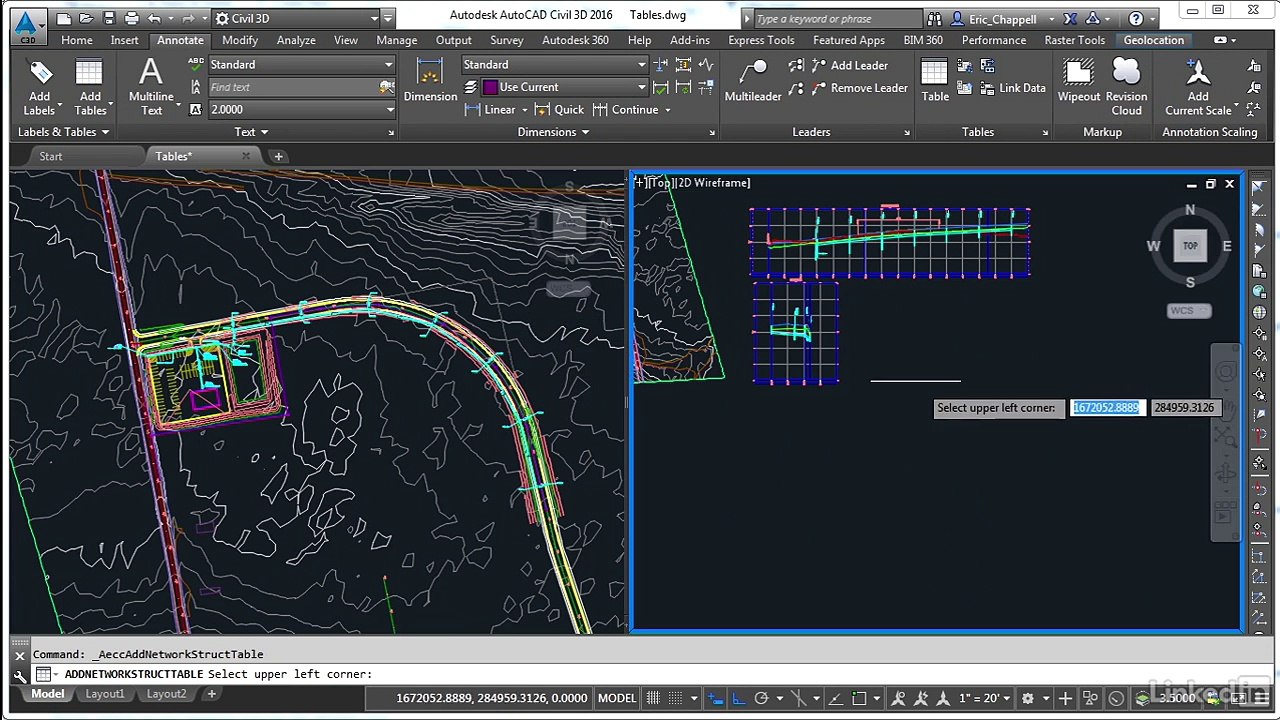The image size is (1280, 720).
Task: Click the New drawing icon in quick access toolbar
Action: 62,18
